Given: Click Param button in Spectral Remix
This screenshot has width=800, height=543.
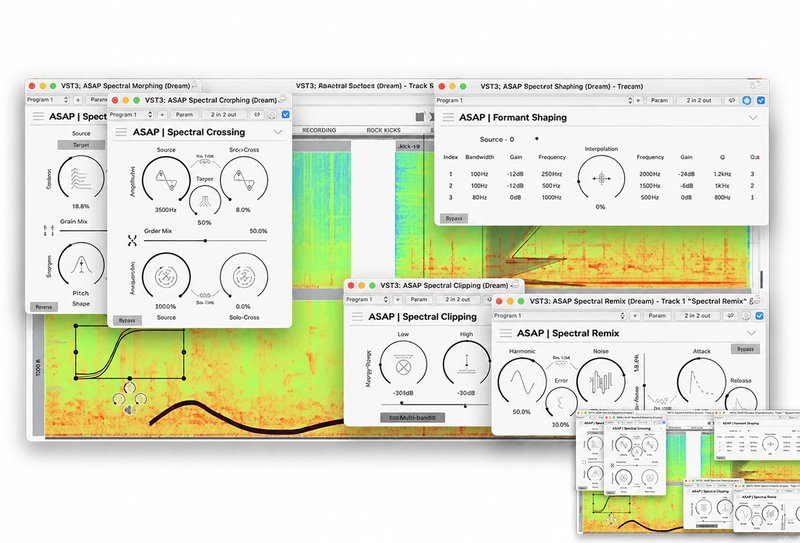Looking at the screenshot, I should point(657,316).
